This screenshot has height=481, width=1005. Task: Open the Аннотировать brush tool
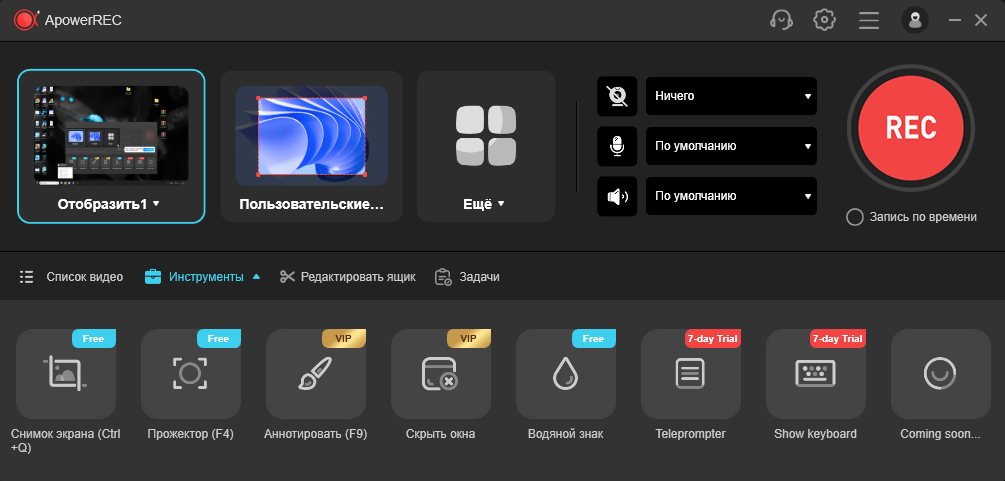click(316, 374)
